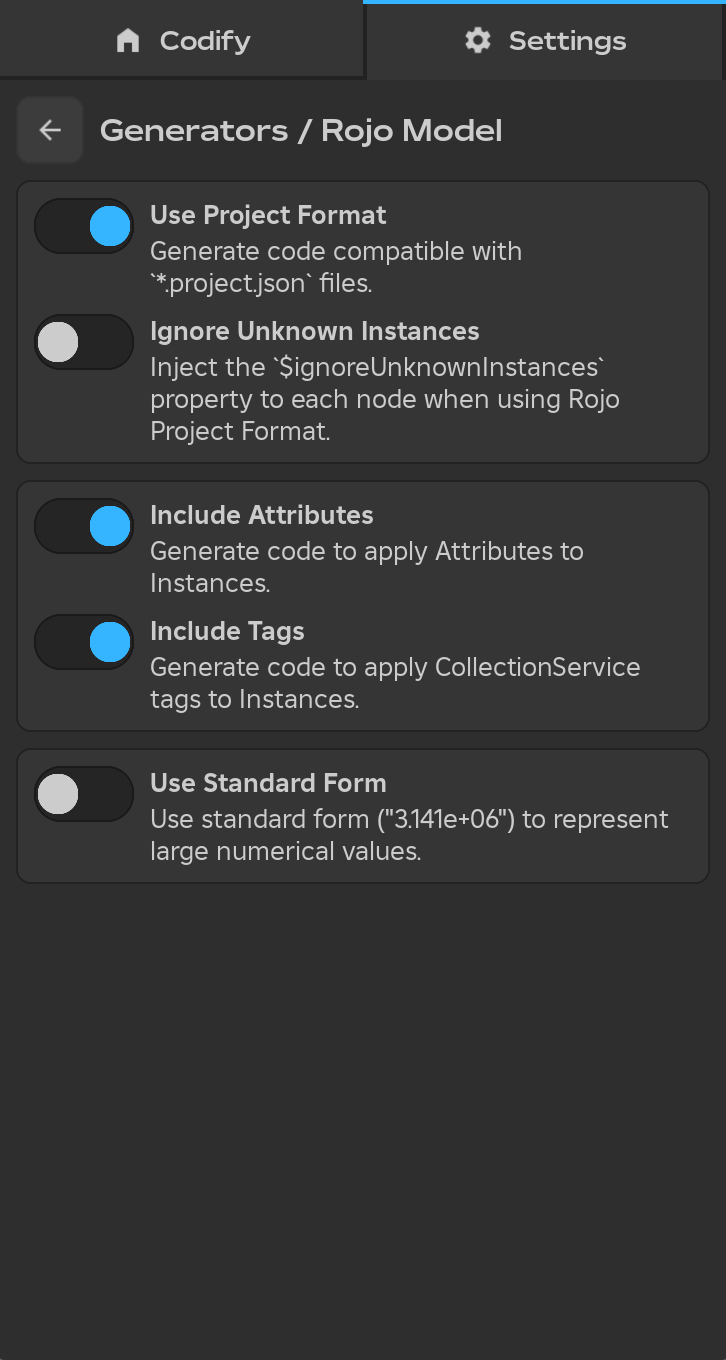
Task: Click the Use Project Format label
Action: click(x=268, y=215)
